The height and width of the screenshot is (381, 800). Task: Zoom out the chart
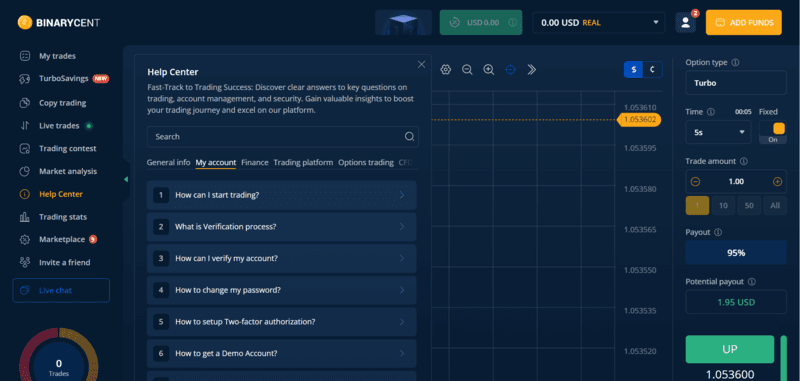(x=467, y=70)
